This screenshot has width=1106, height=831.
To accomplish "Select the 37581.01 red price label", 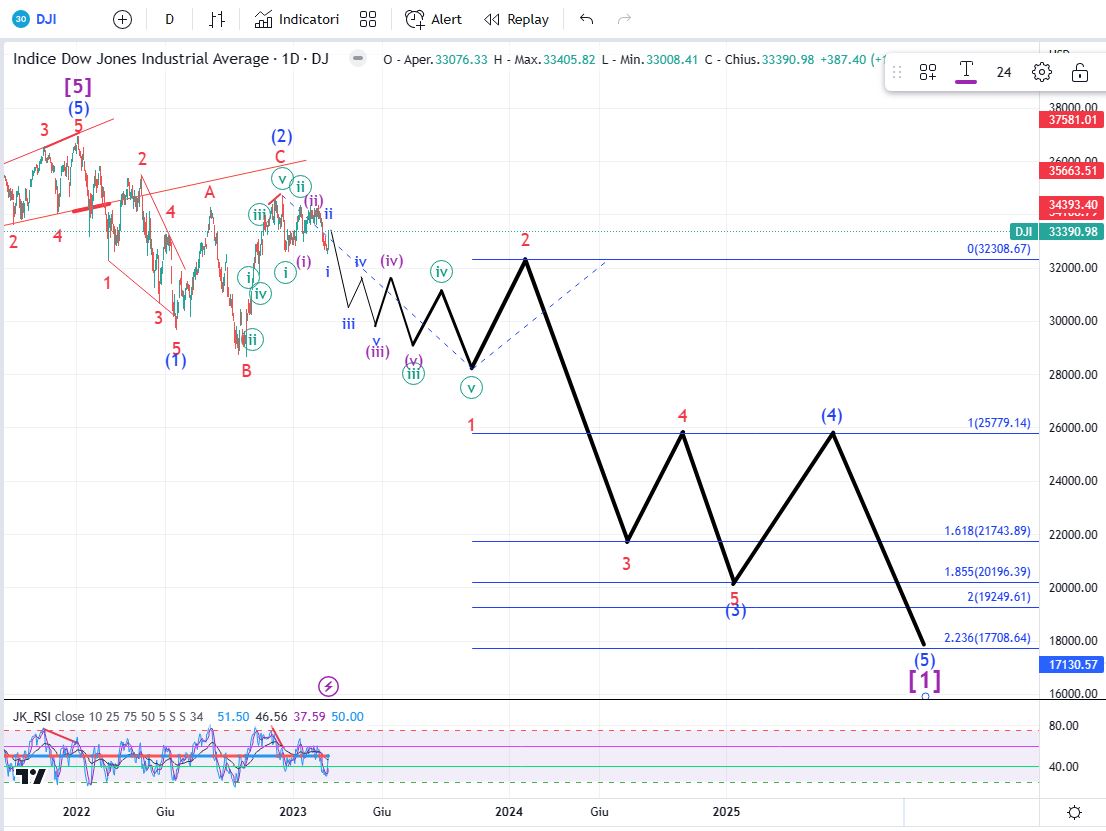I will coord(1071,120).
